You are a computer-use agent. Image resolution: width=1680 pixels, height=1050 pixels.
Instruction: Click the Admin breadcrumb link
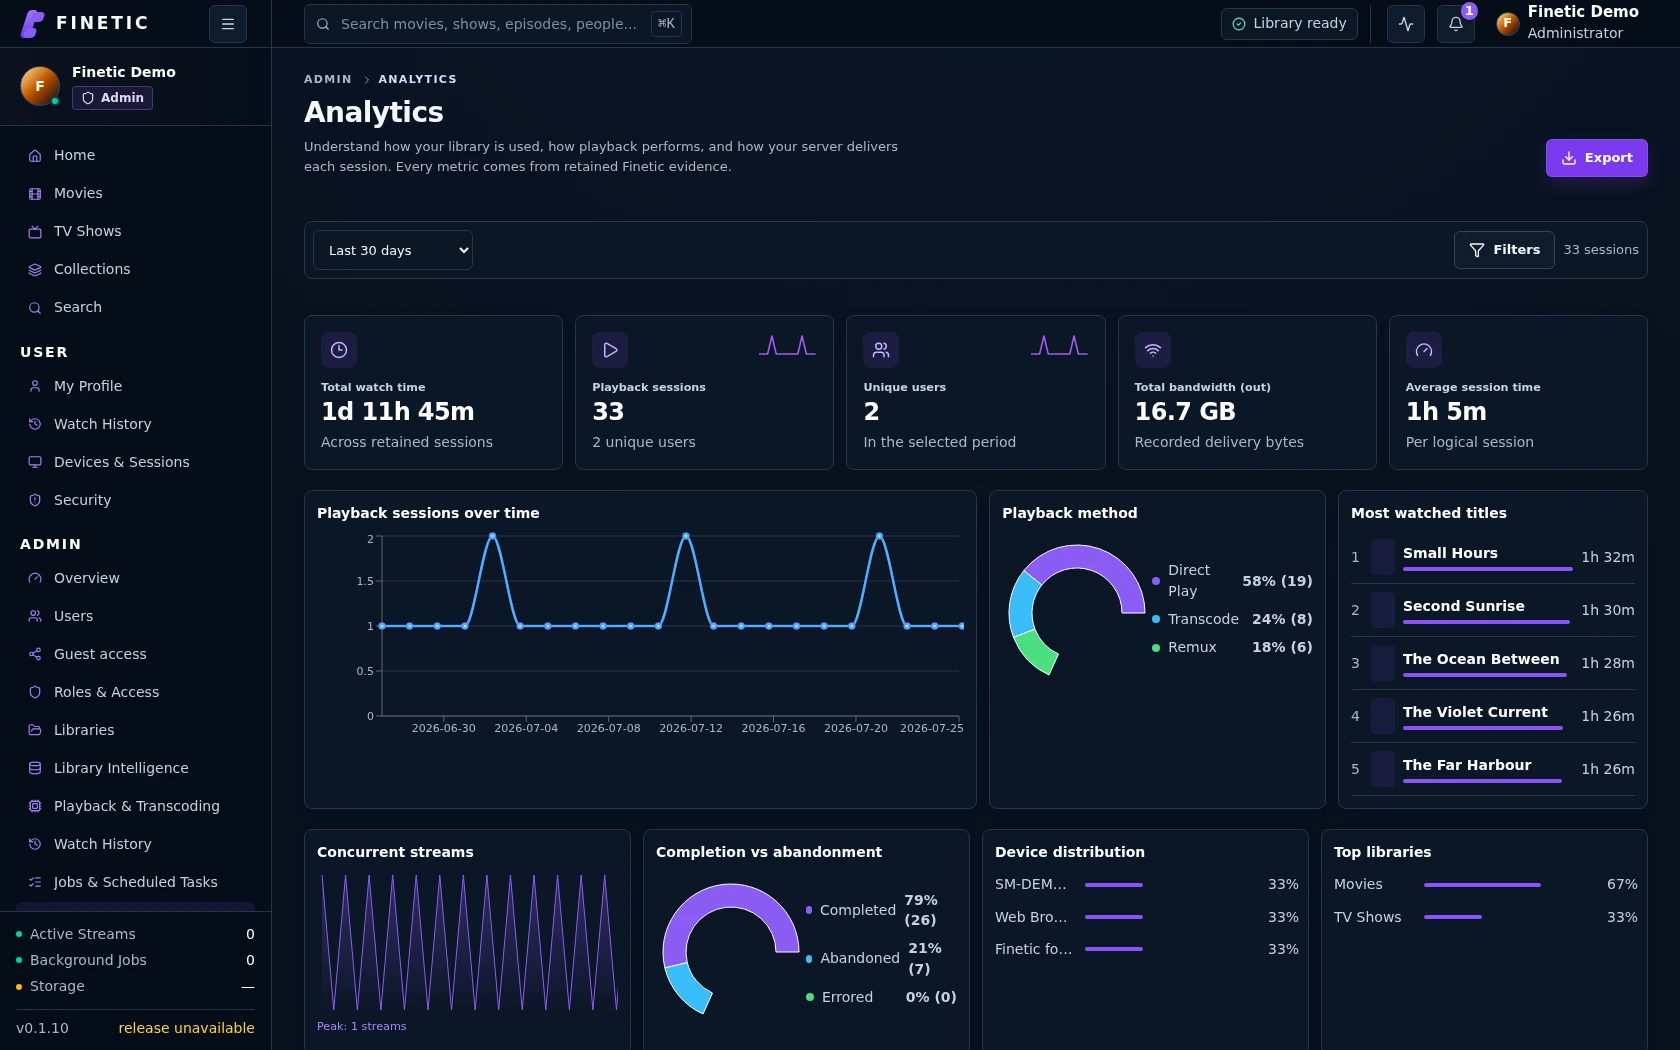tap(328, 79)
